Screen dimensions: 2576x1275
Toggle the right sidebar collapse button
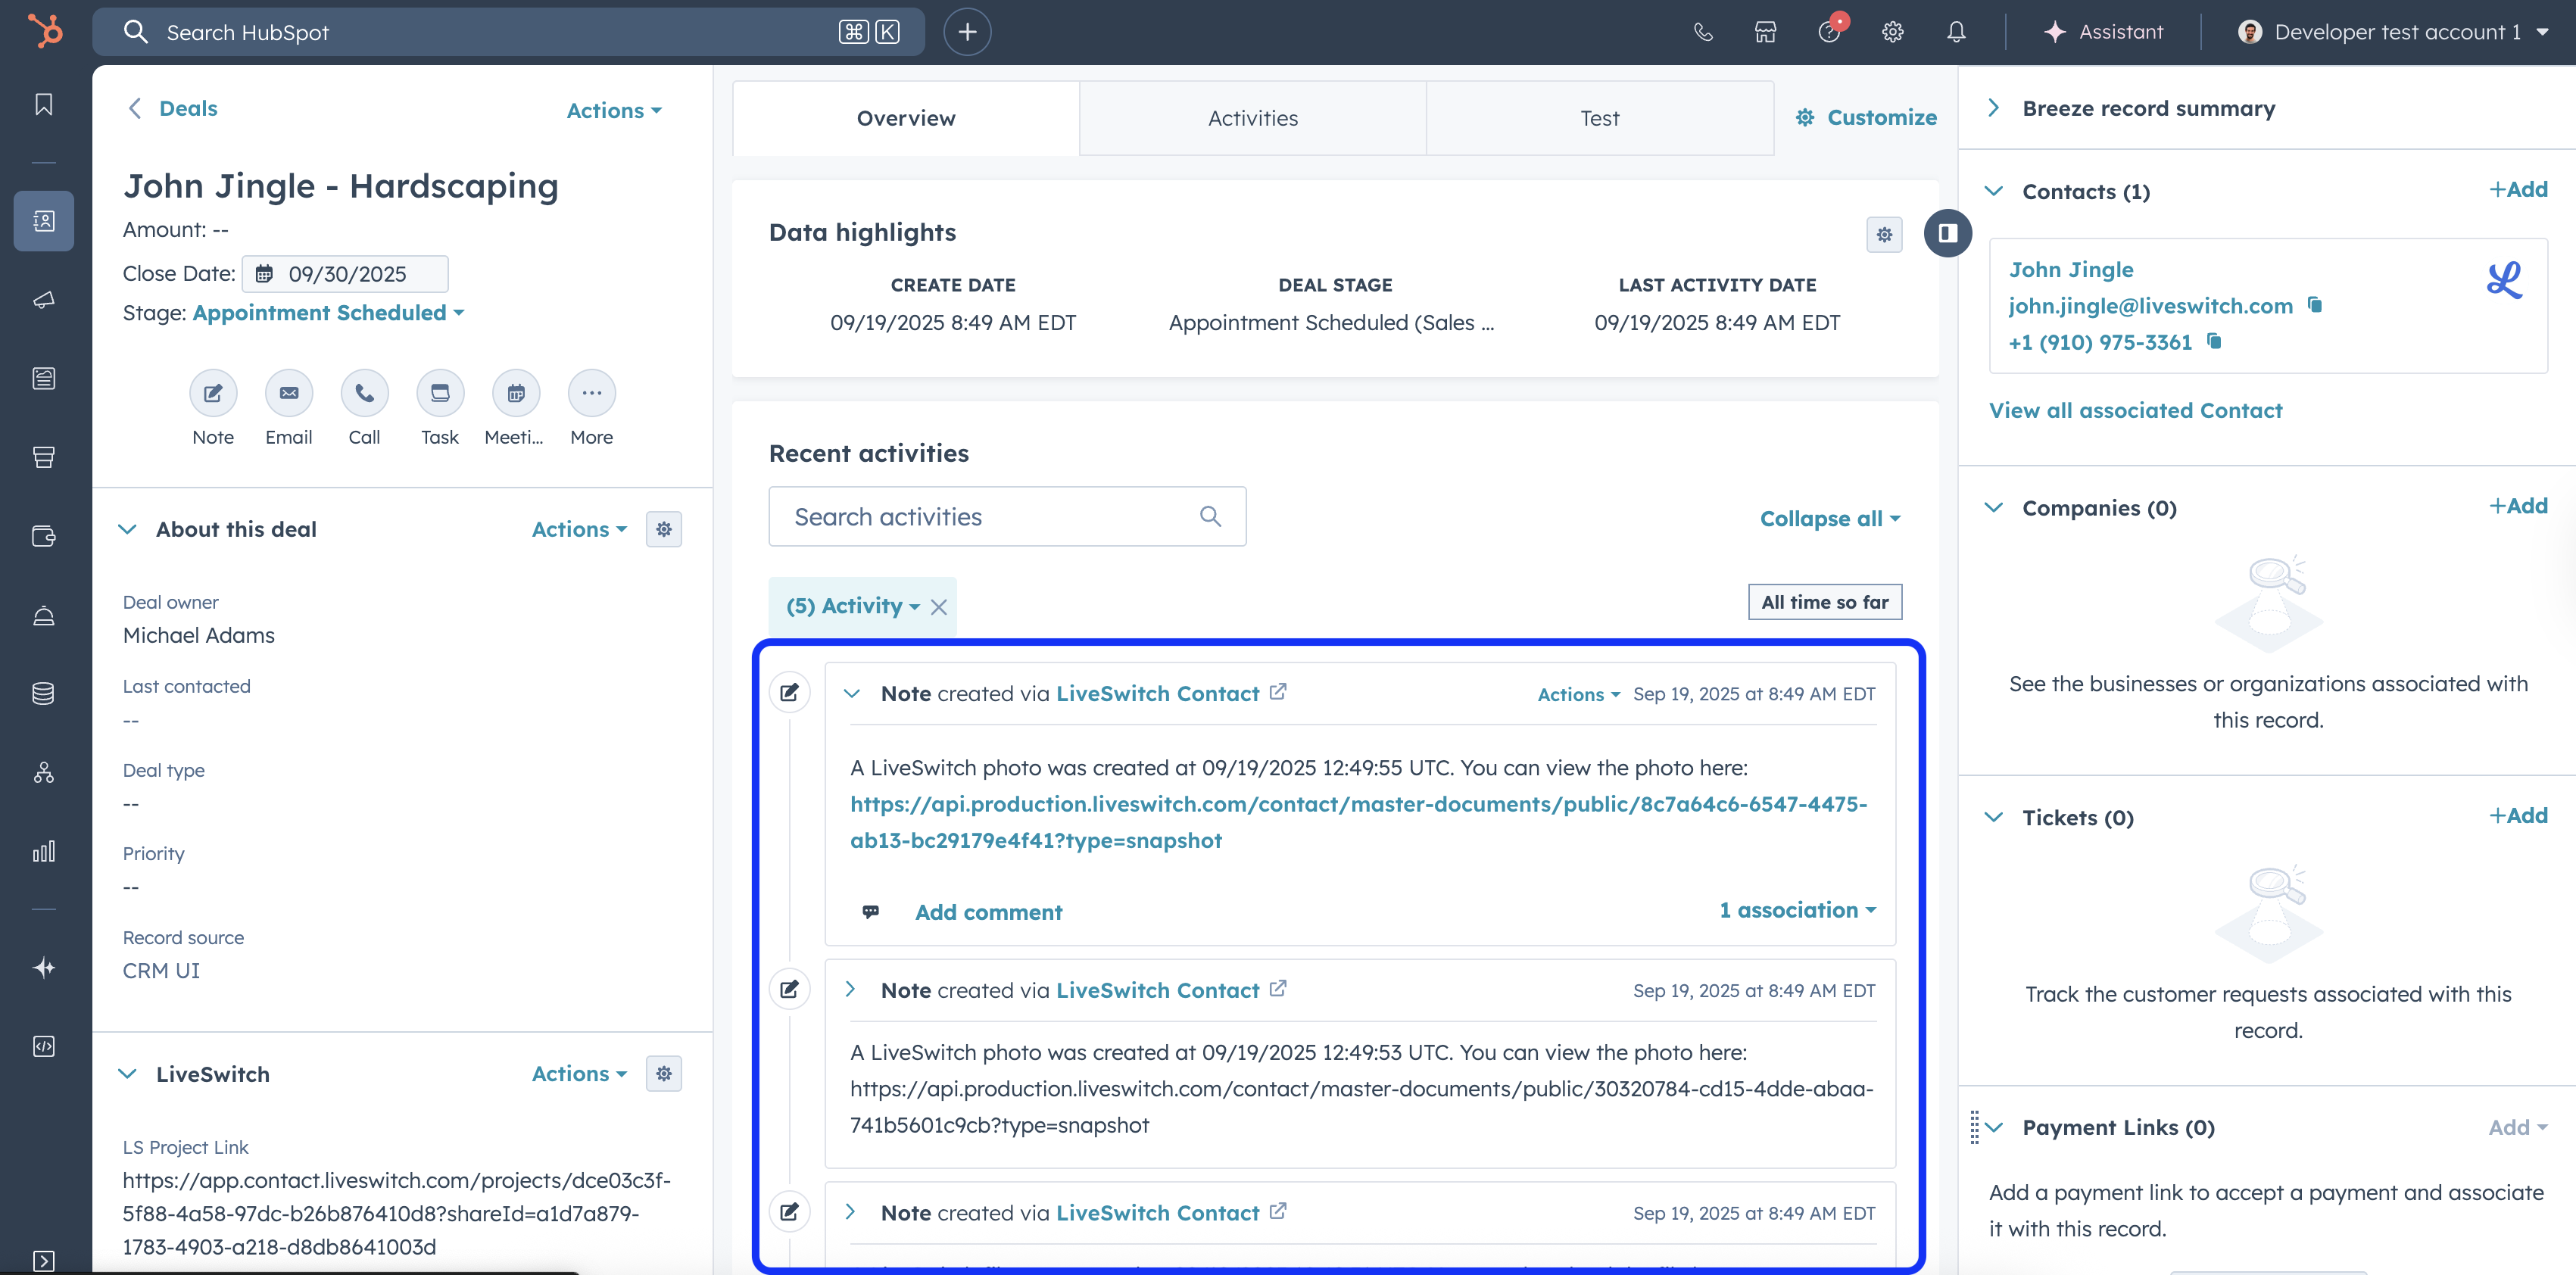click(1947, 233)
